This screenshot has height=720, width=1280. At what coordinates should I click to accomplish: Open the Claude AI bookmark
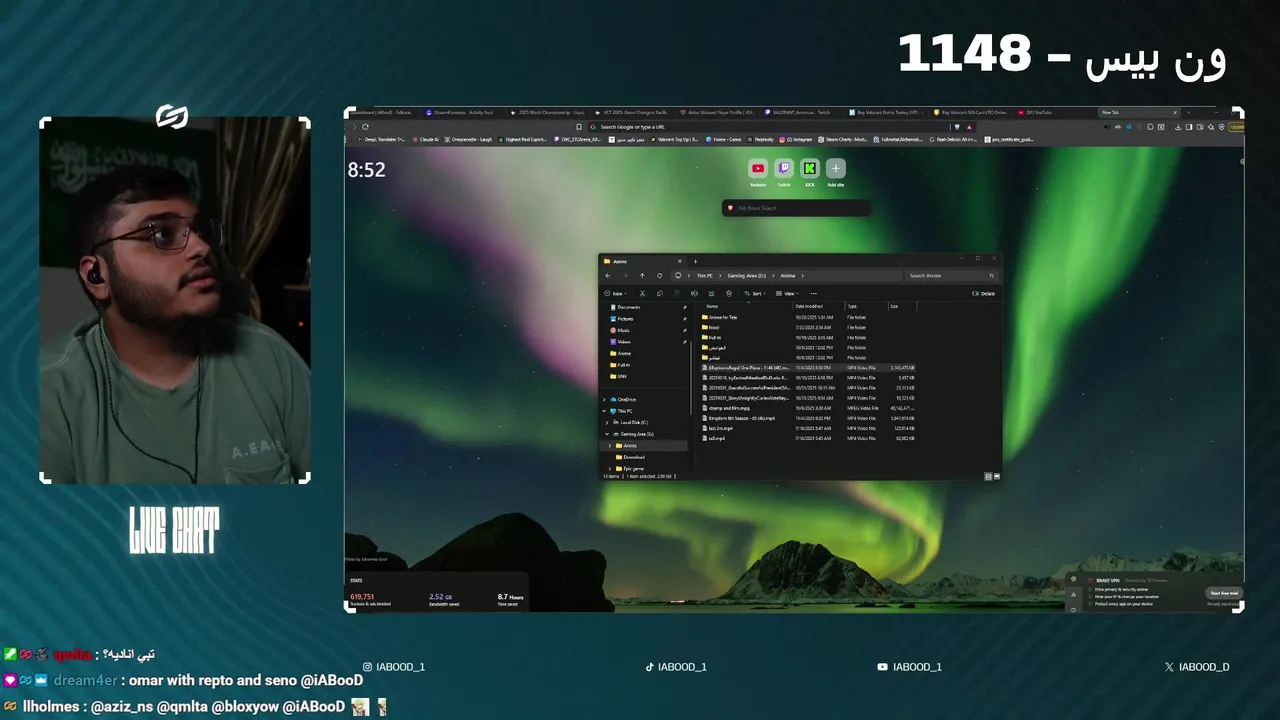click(427, 138)
